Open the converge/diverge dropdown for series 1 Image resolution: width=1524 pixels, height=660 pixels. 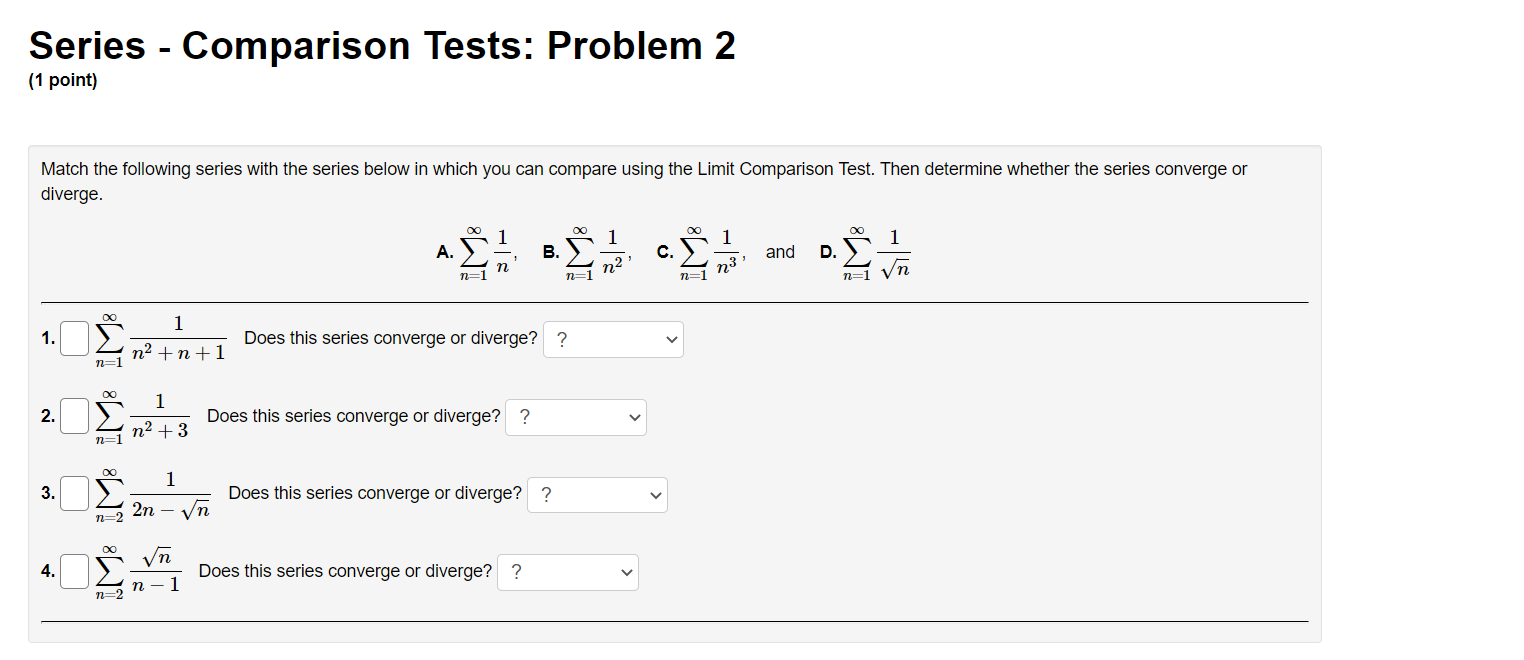click(x=612, y=339)
